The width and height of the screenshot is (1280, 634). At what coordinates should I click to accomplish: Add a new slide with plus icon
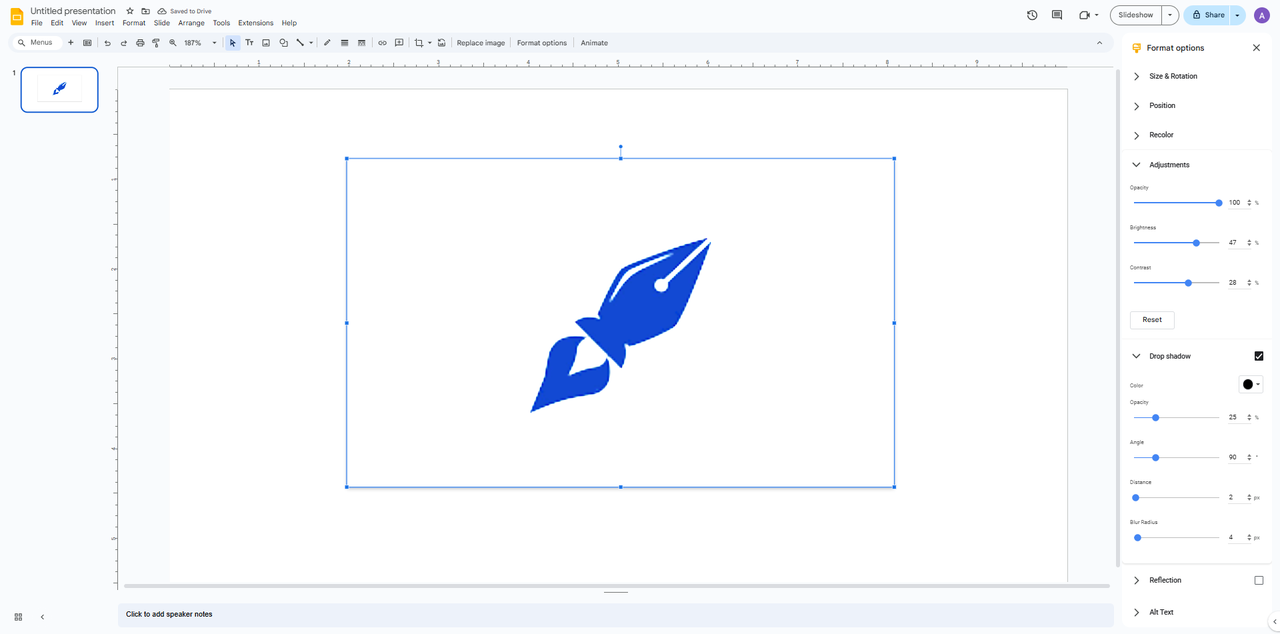point(71,43)
